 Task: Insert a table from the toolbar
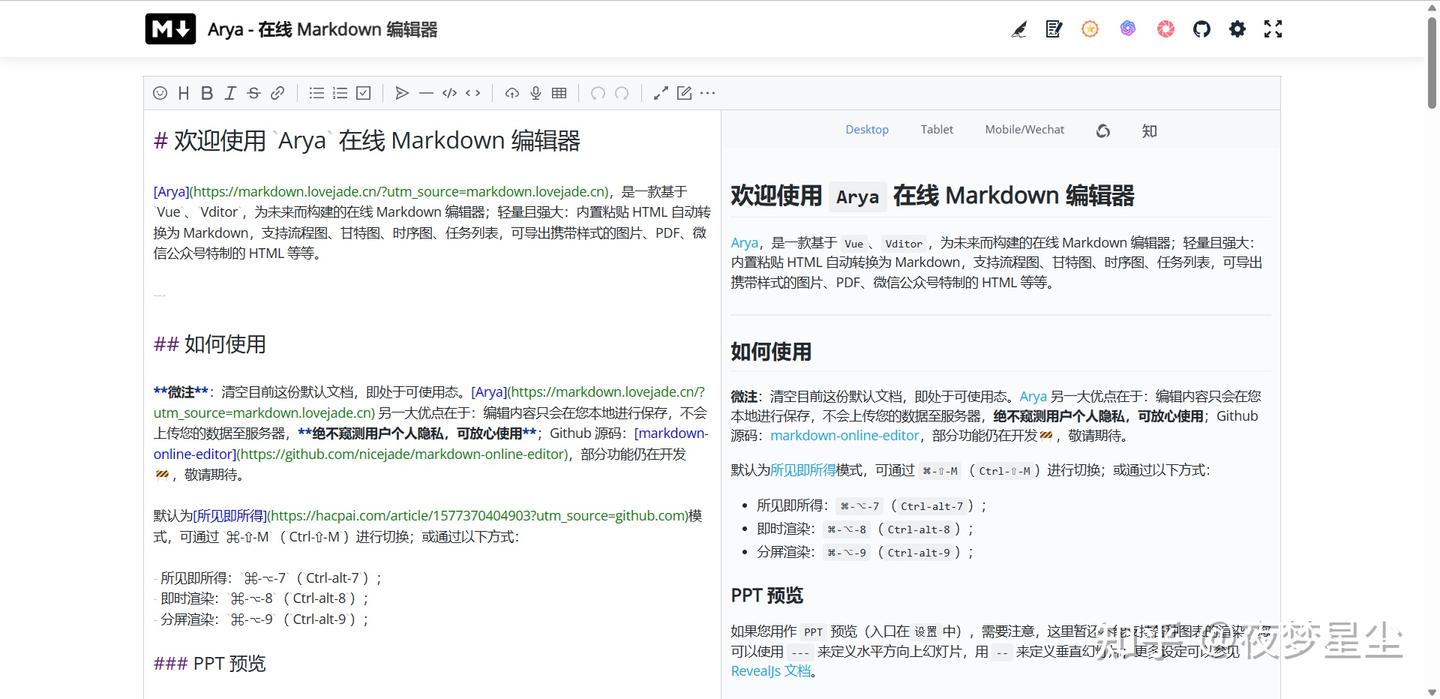click(x=559, y=93)
